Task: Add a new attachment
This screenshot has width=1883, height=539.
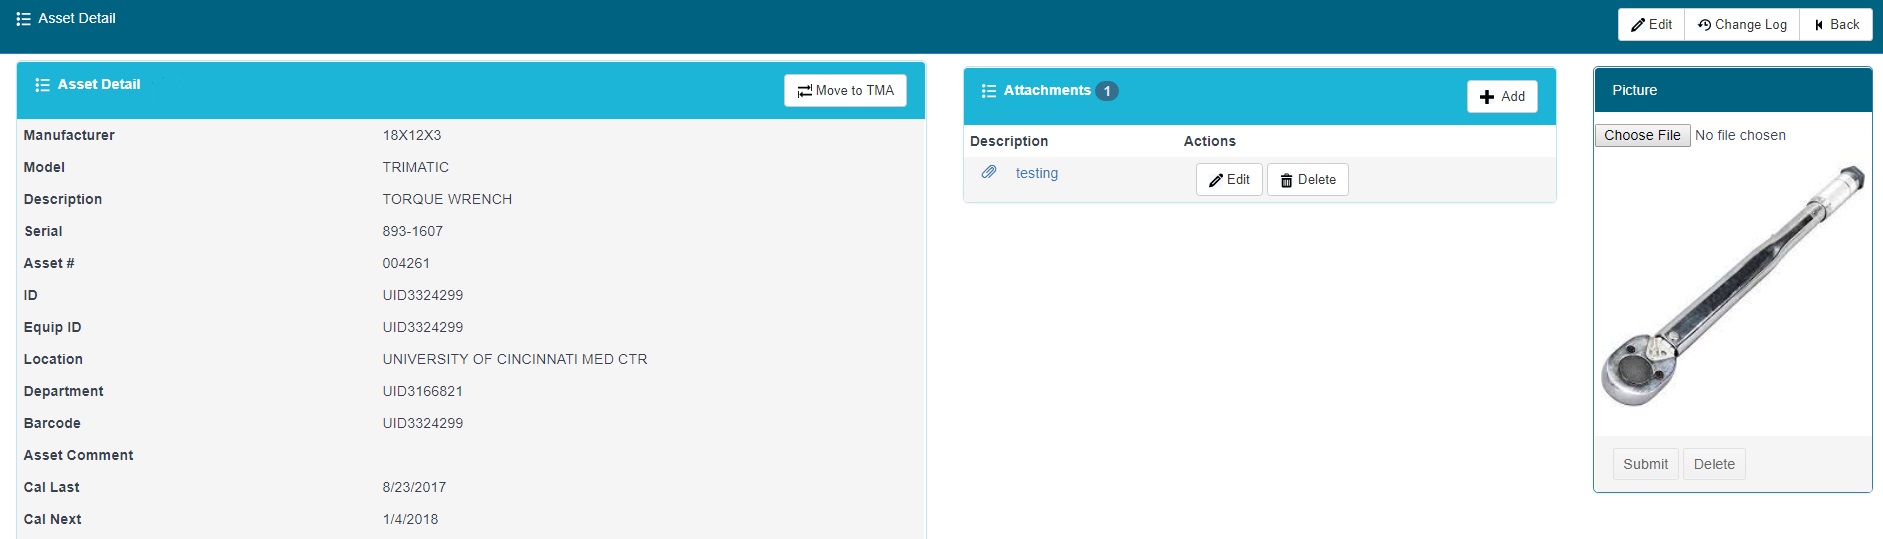Action: [1501, 97]
